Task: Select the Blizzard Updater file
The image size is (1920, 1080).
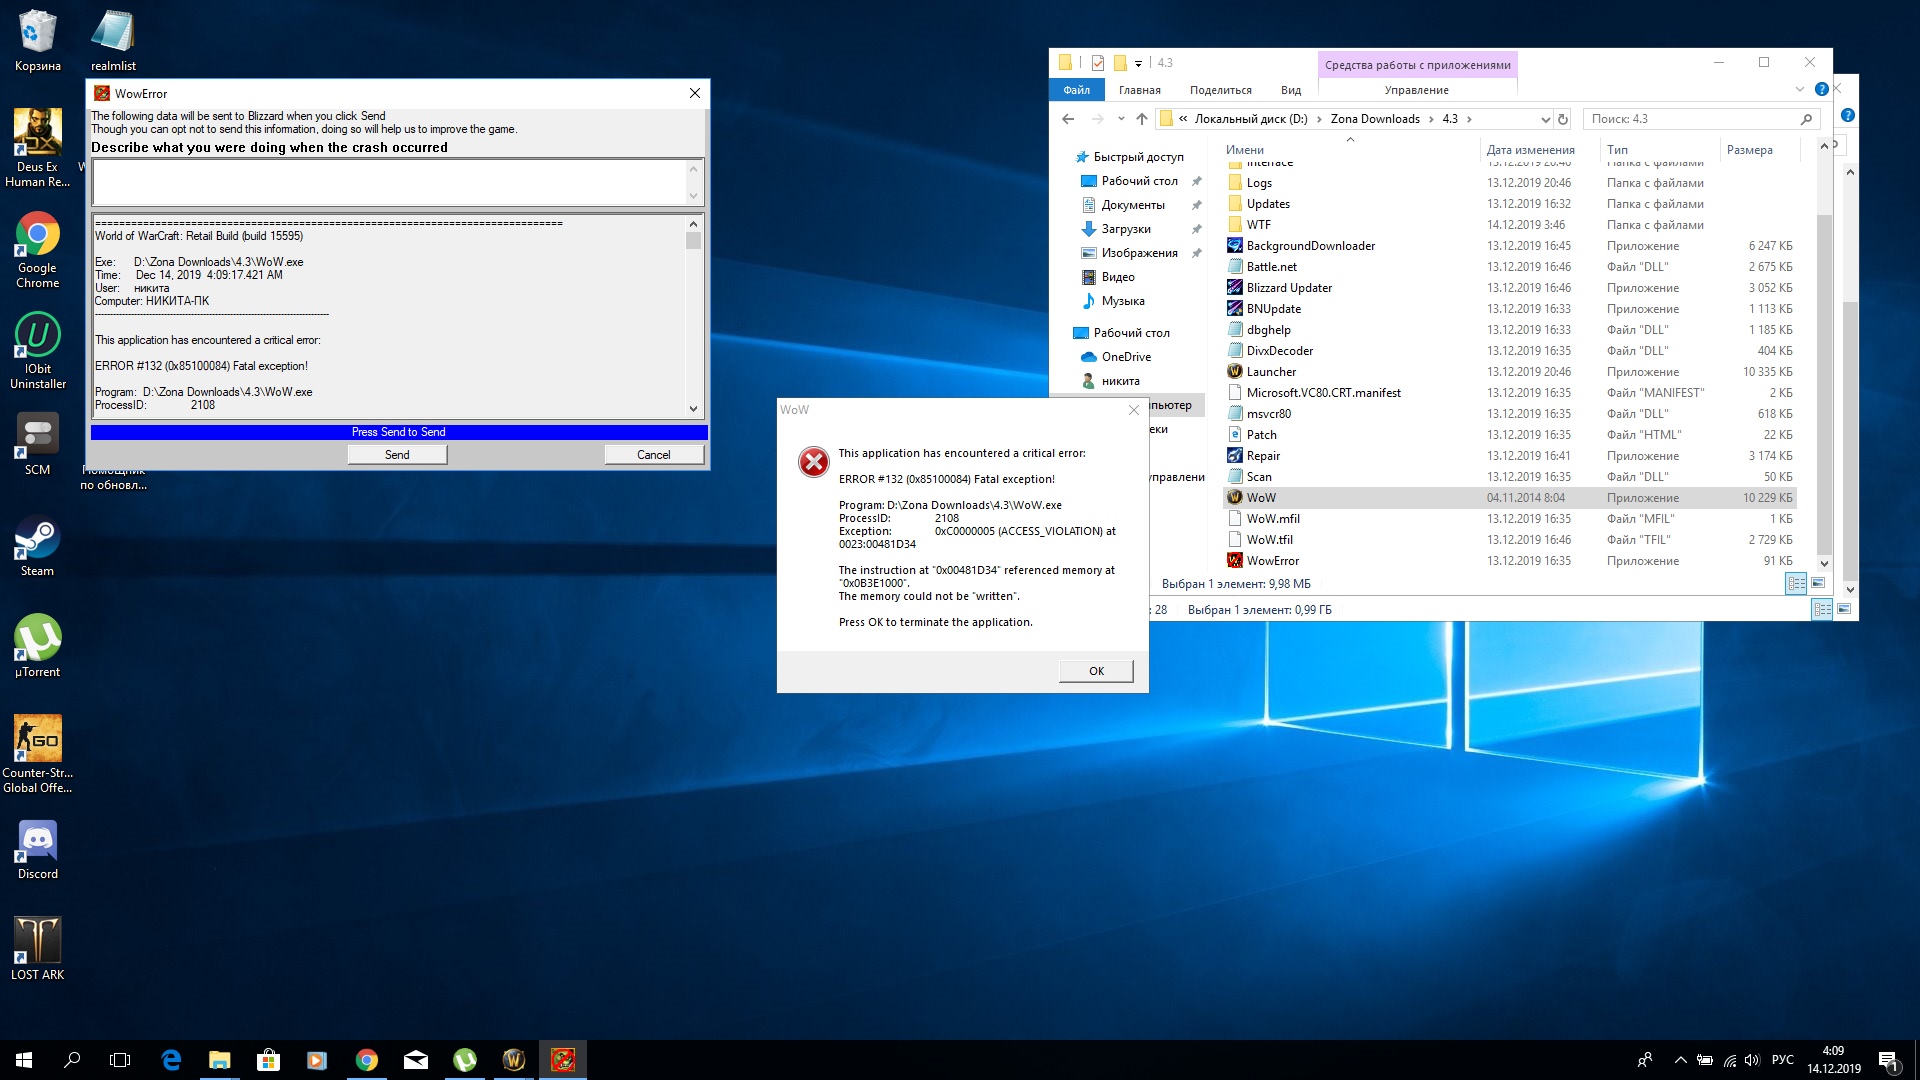Action: pyautogui.click(x=1289, y=288)
